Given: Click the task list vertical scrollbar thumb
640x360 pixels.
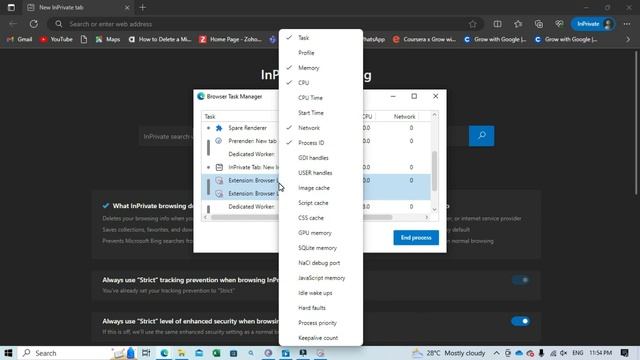Looking at the screenshot, I should 434,171.
